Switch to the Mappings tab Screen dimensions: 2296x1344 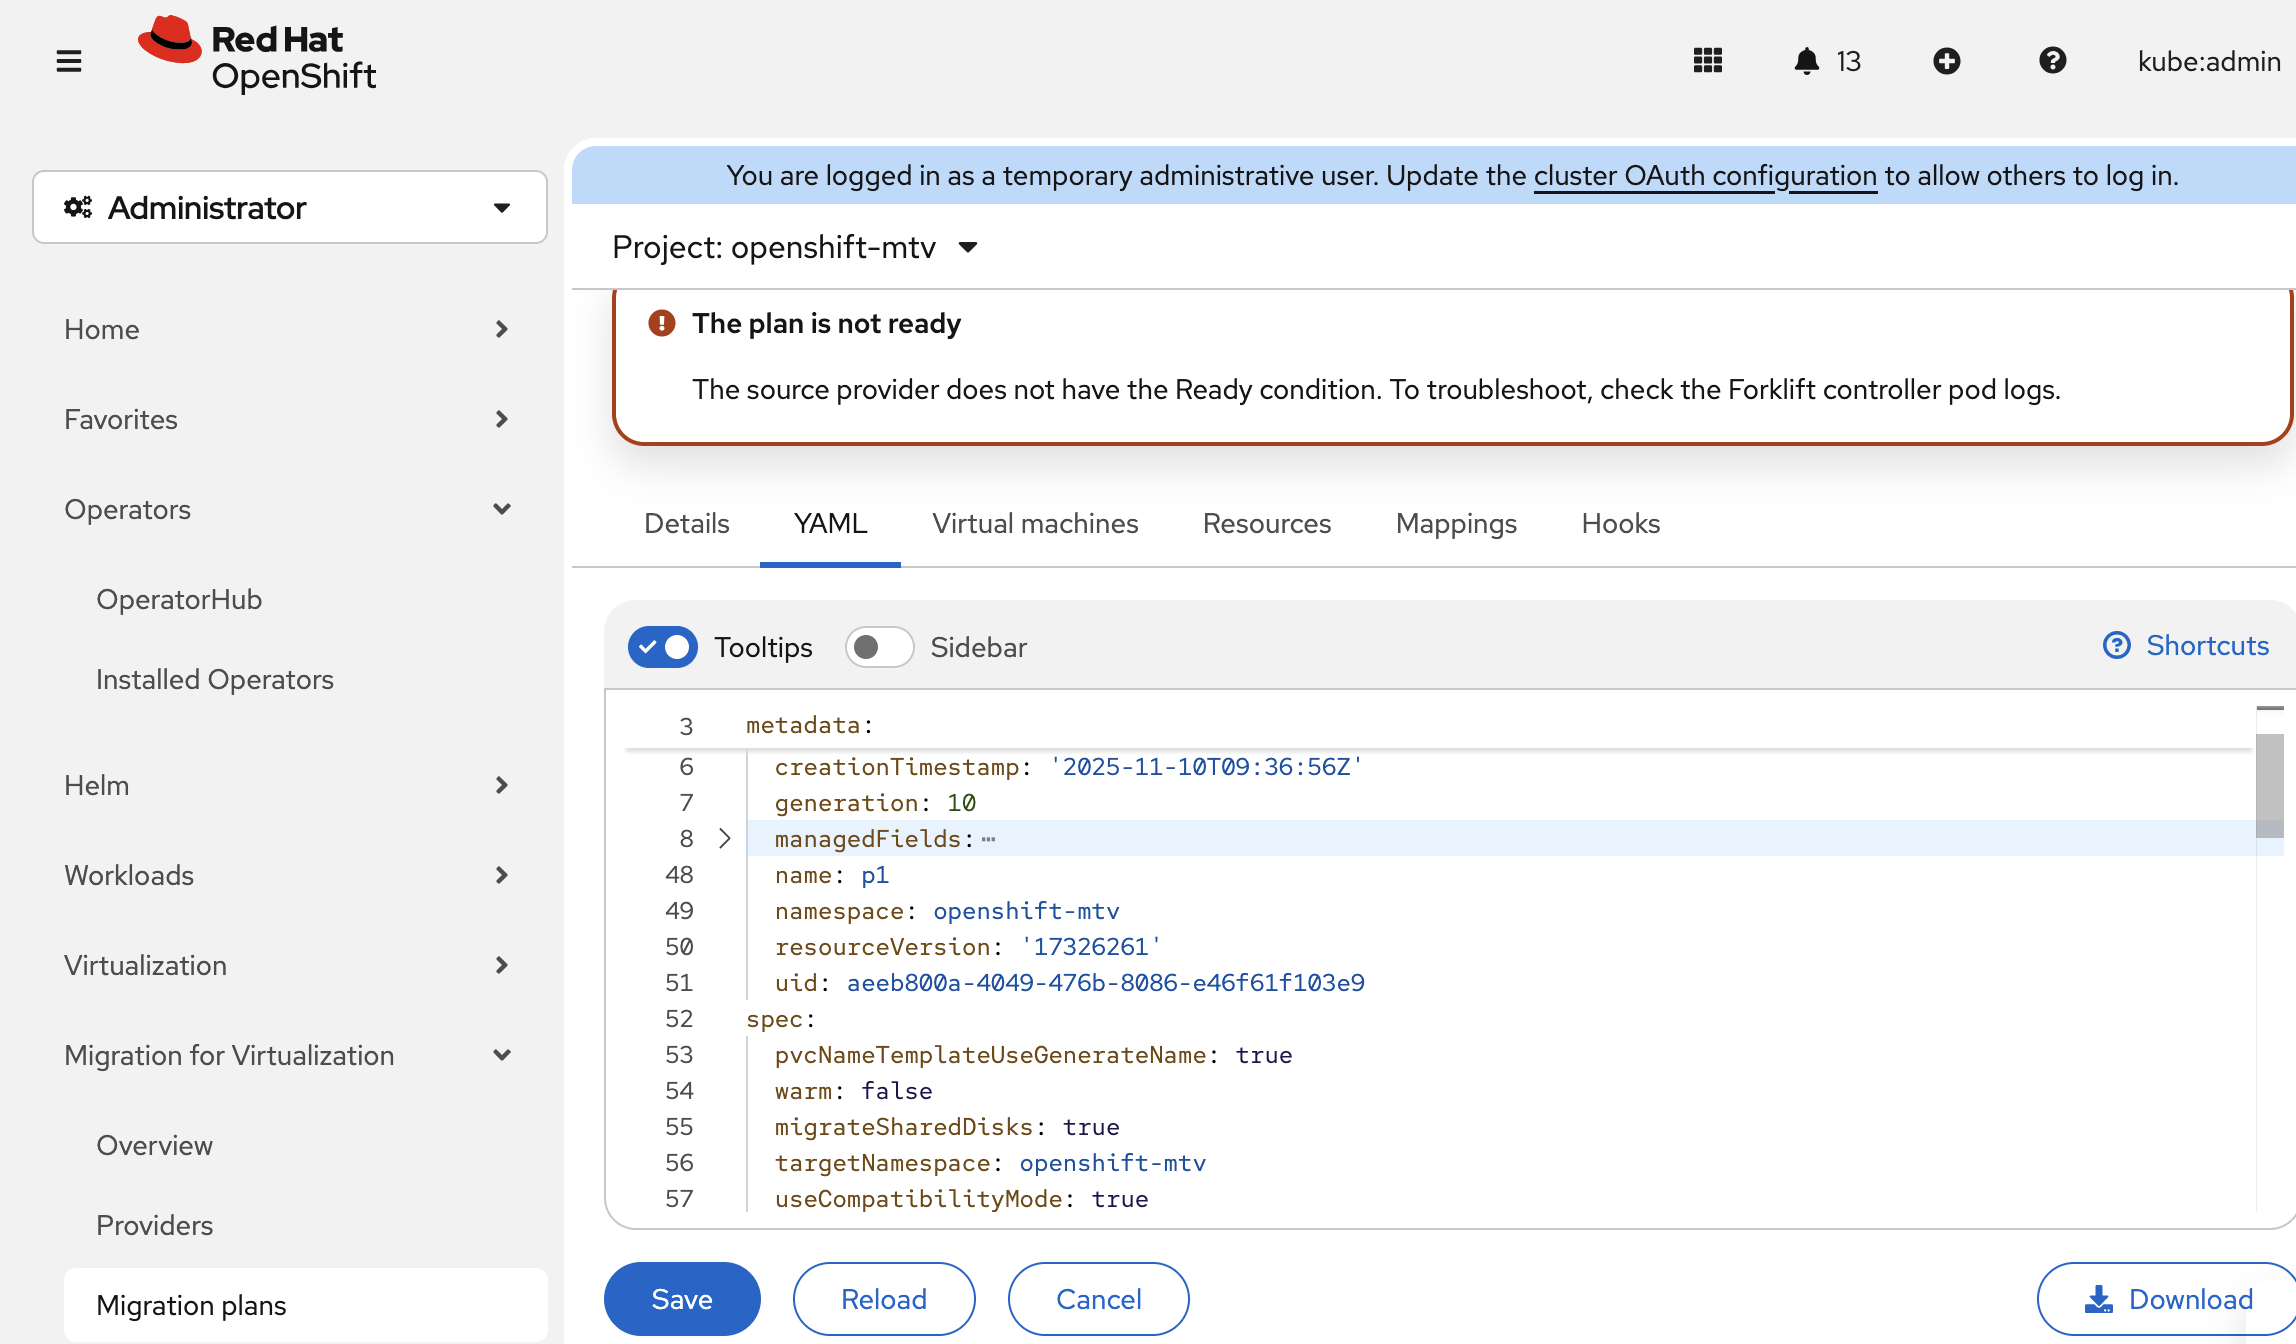[x=1455, y=523]
